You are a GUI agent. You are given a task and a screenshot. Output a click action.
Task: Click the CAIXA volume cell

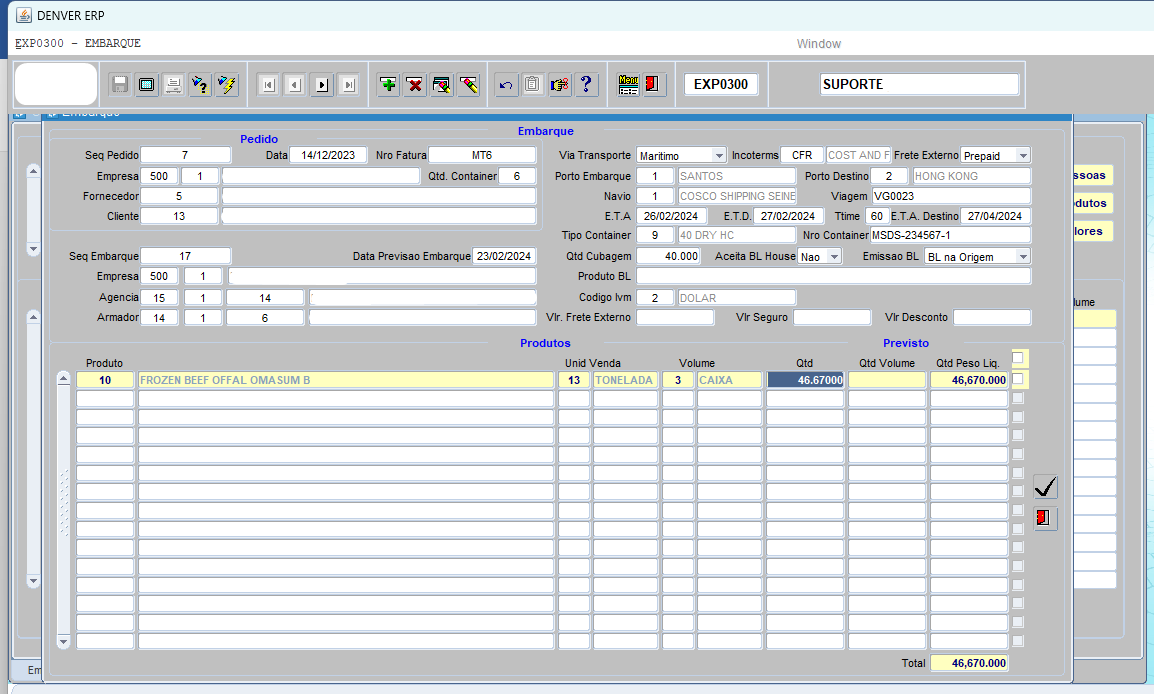coord(729,380)
